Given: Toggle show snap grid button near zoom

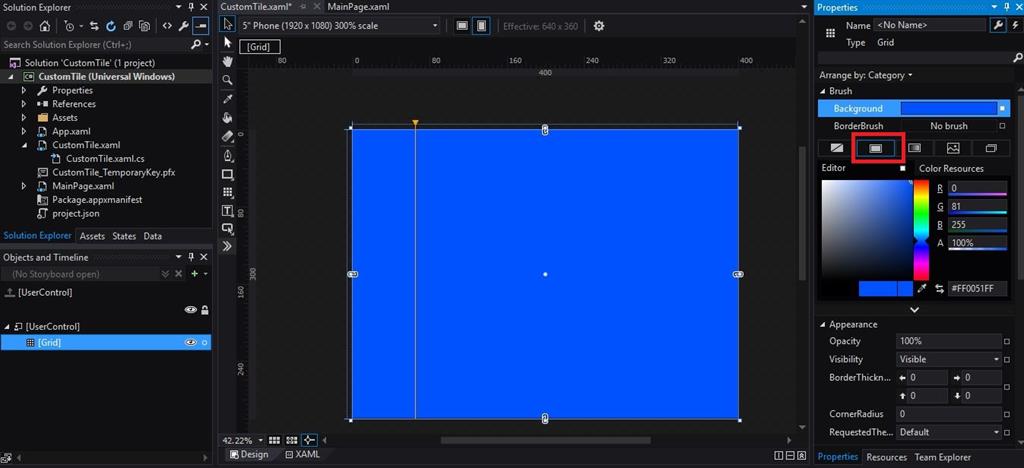Looking at the screenshot, I should [x=274, y=441].
